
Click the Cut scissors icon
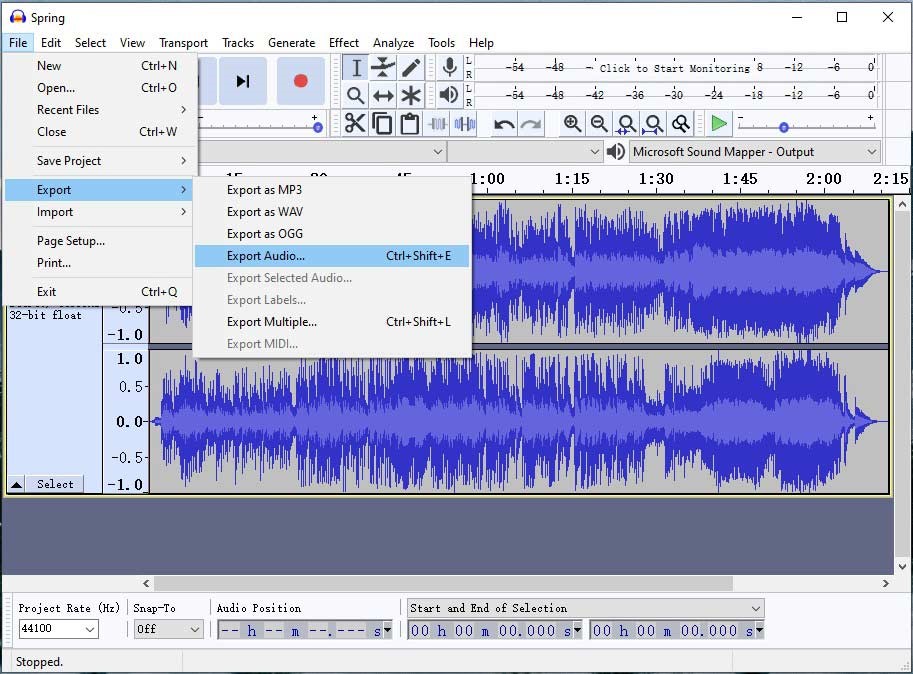(355, 123)
